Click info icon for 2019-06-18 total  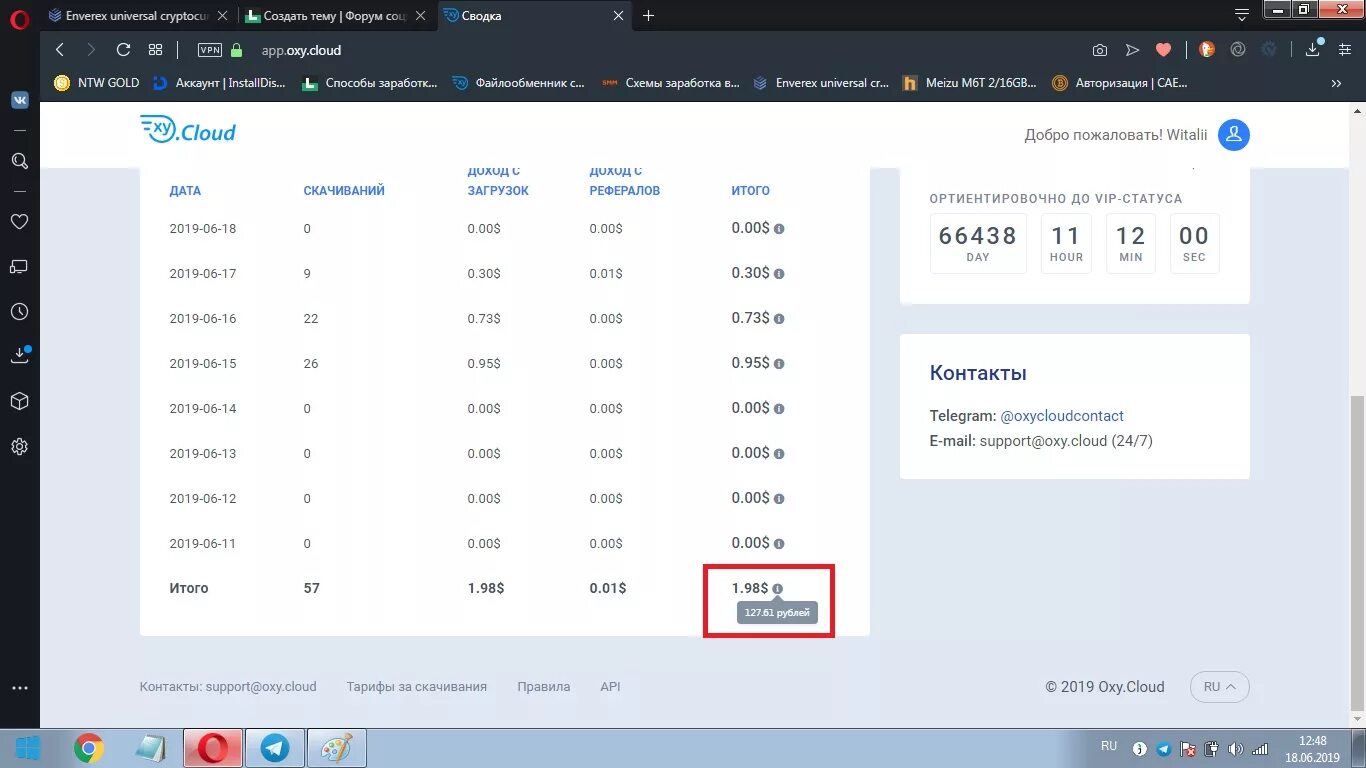[779, 229]
